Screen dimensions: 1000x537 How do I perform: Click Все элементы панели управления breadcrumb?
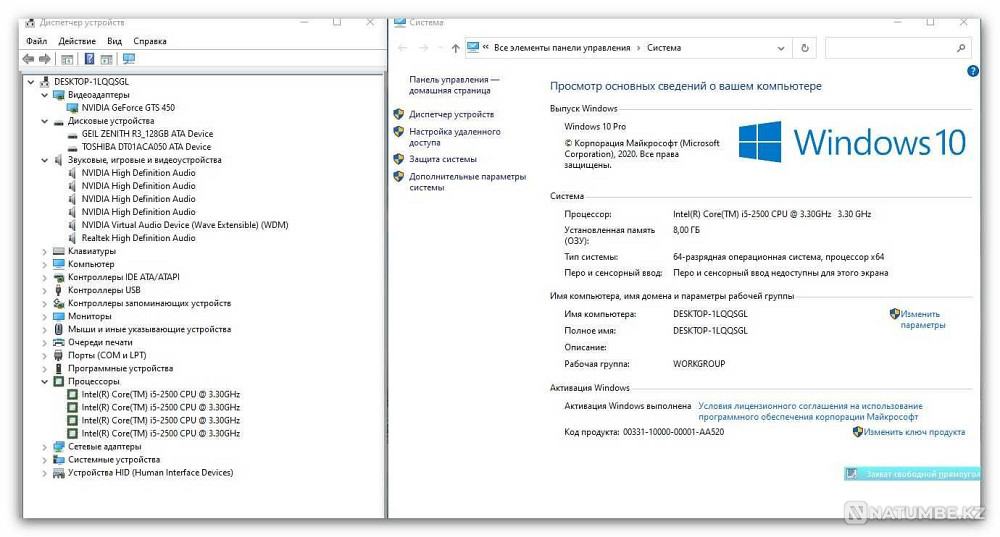(562, 48)
